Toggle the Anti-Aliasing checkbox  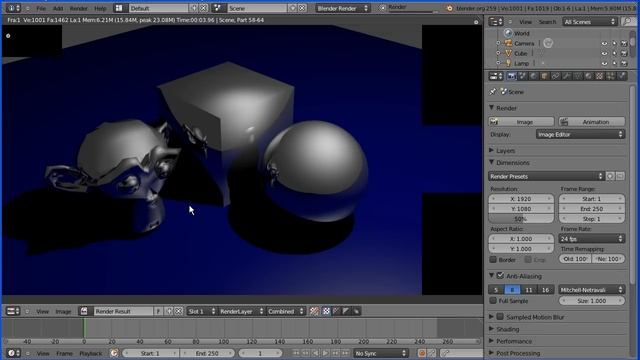click(500, 276)
